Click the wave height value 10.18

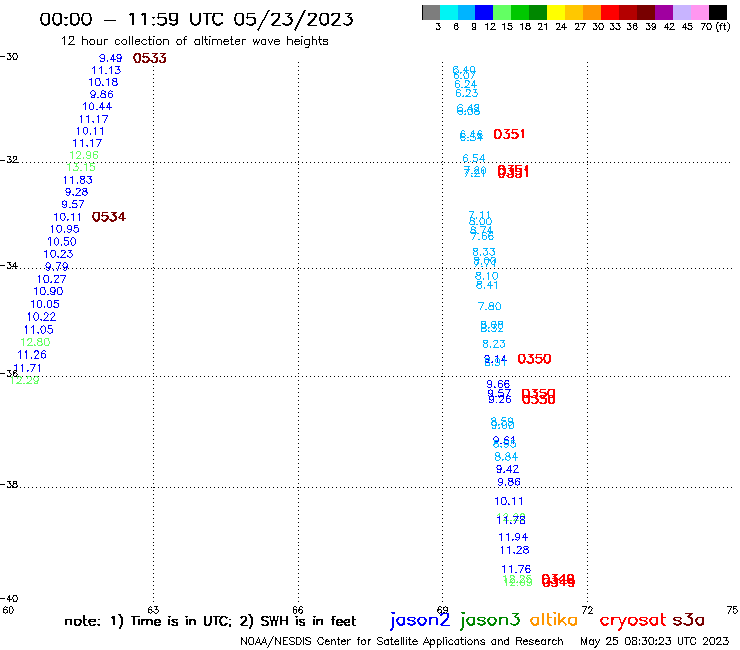pyautogui.click(x=103, y=82)
